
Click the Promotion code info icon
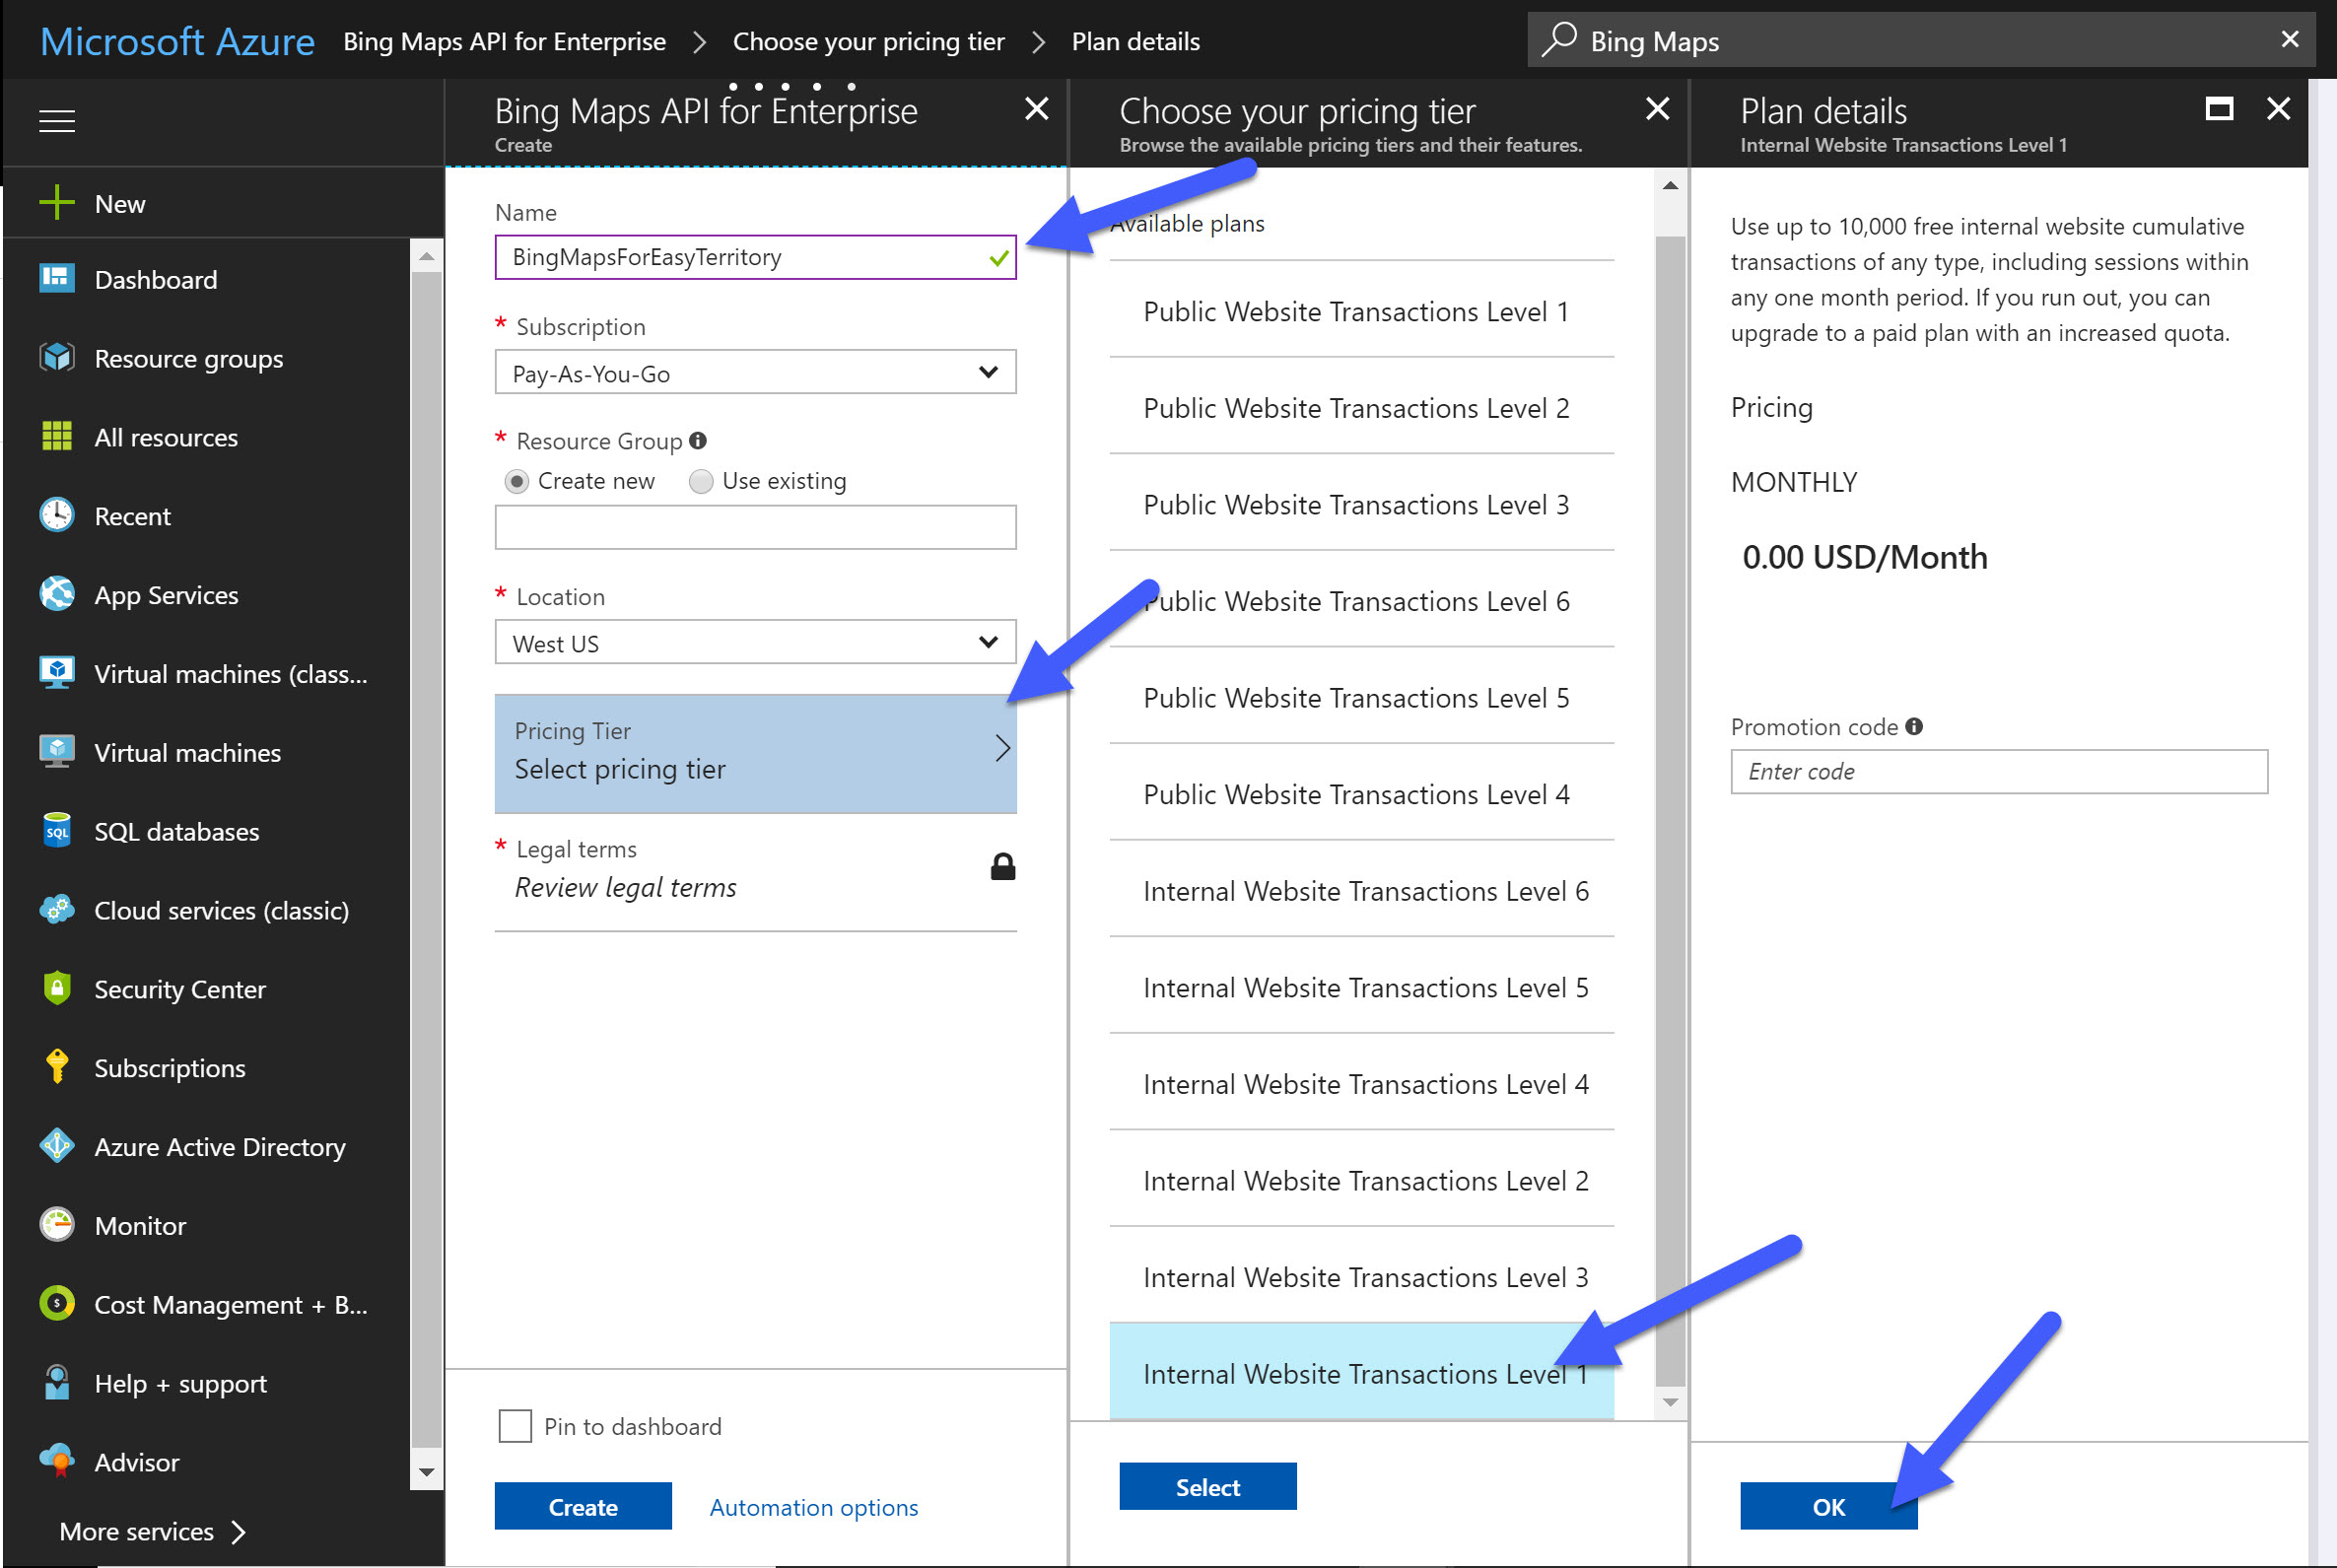point(1913,726)
